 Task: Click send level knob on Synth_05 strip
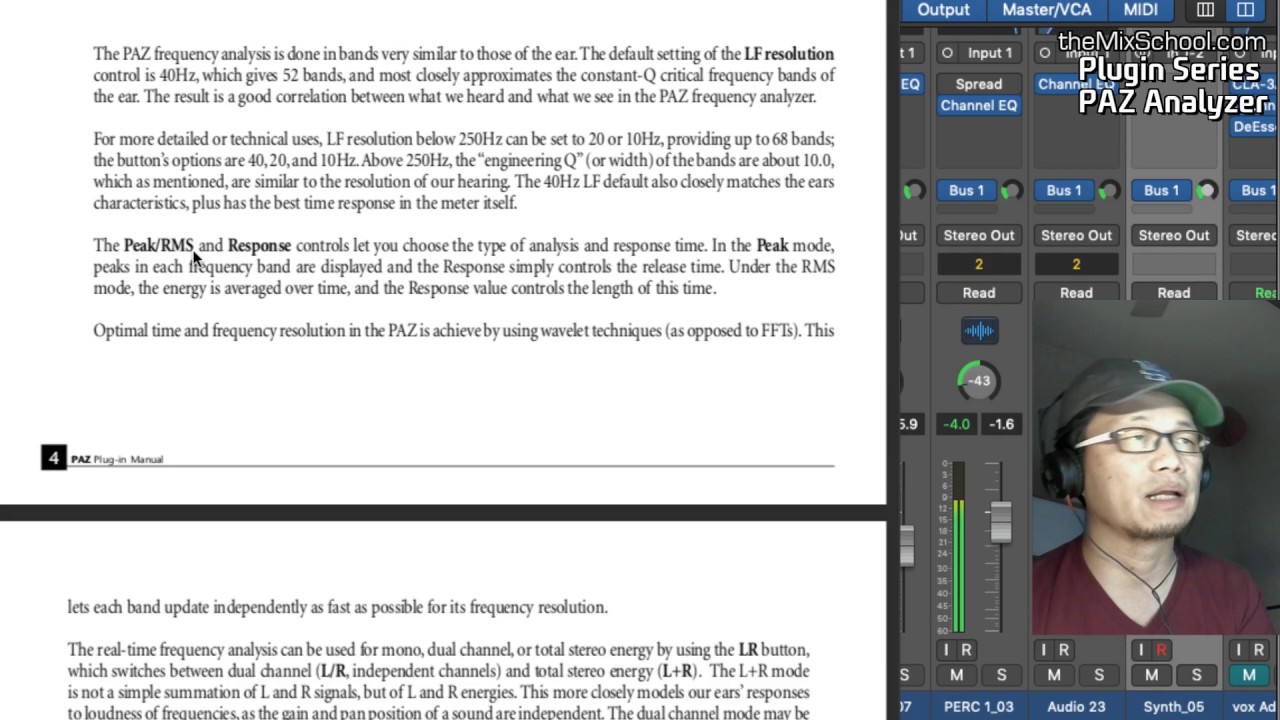tap(1207, 190)
